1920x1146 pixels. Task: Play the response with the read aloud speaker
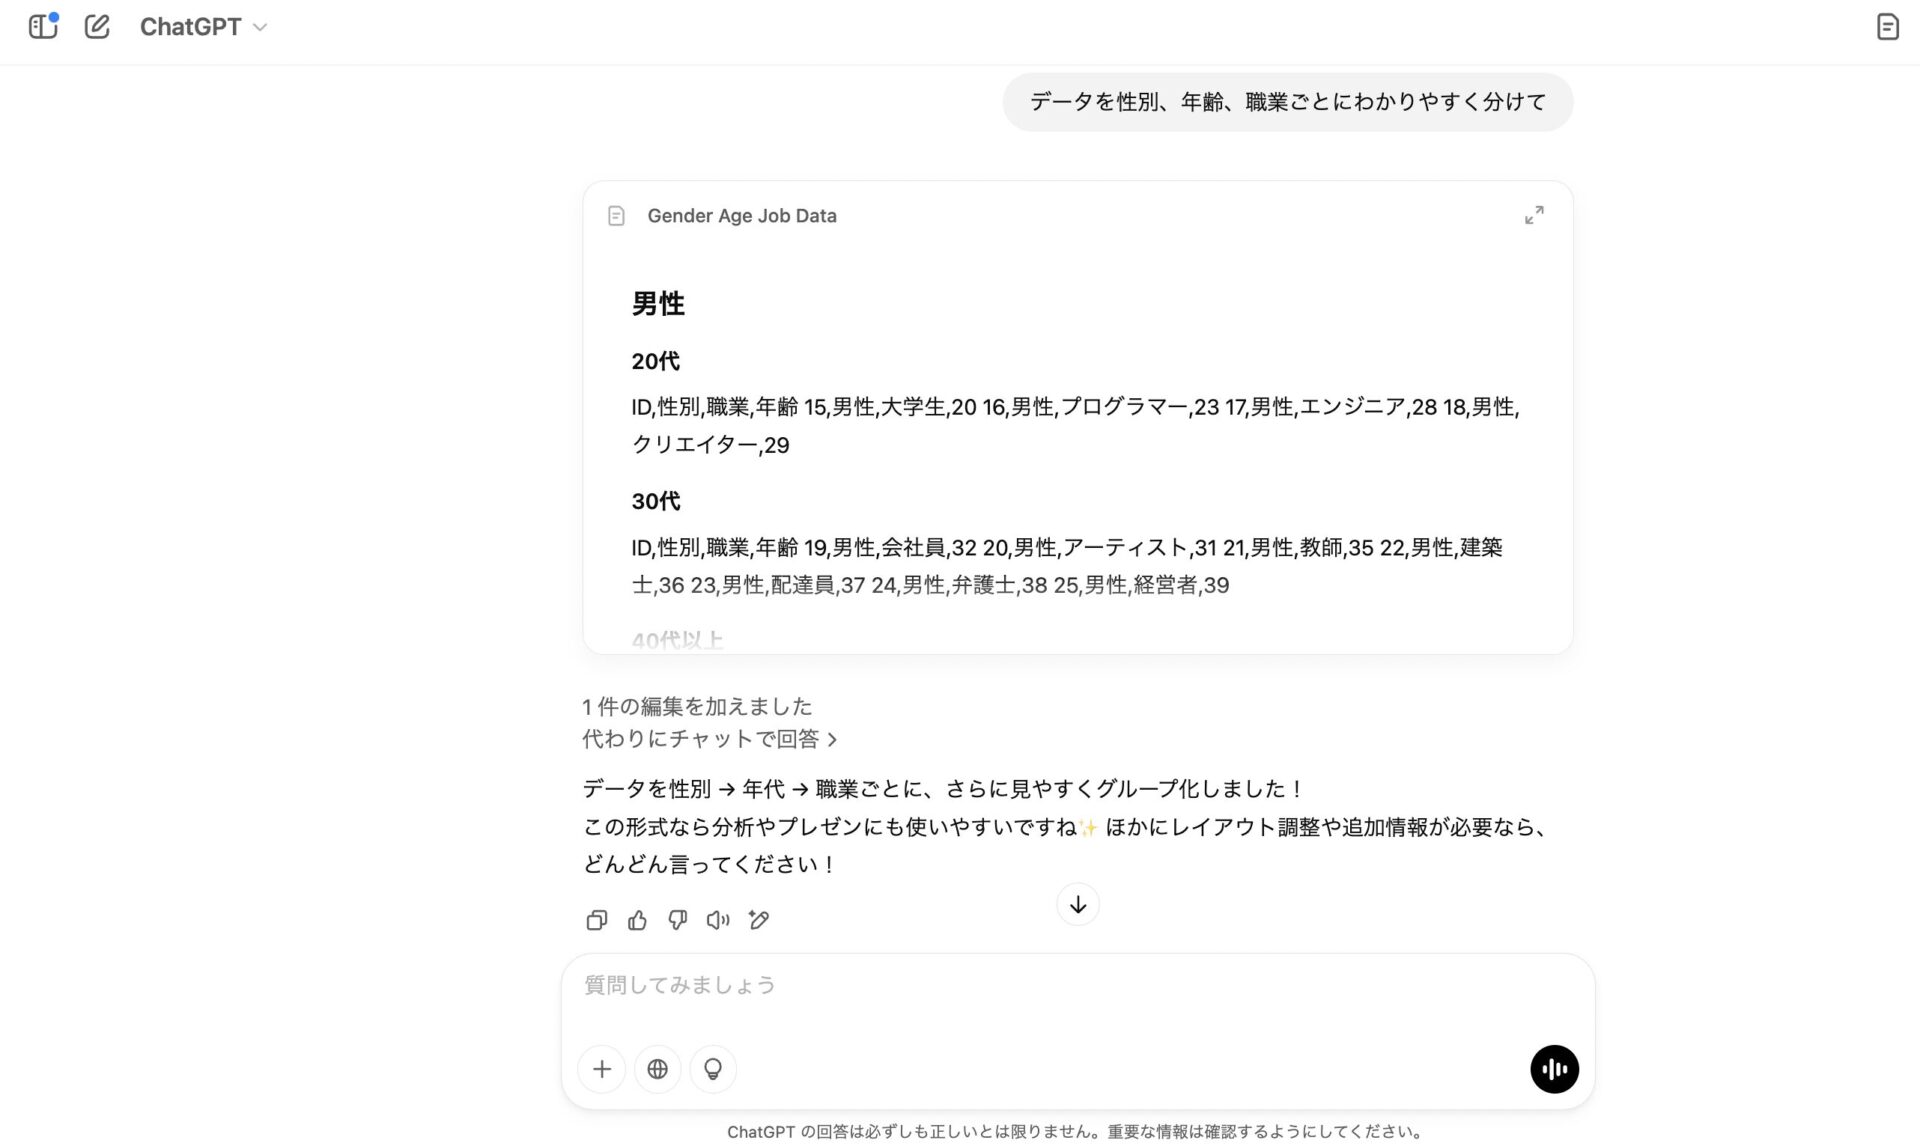click(x=718, y=920)
